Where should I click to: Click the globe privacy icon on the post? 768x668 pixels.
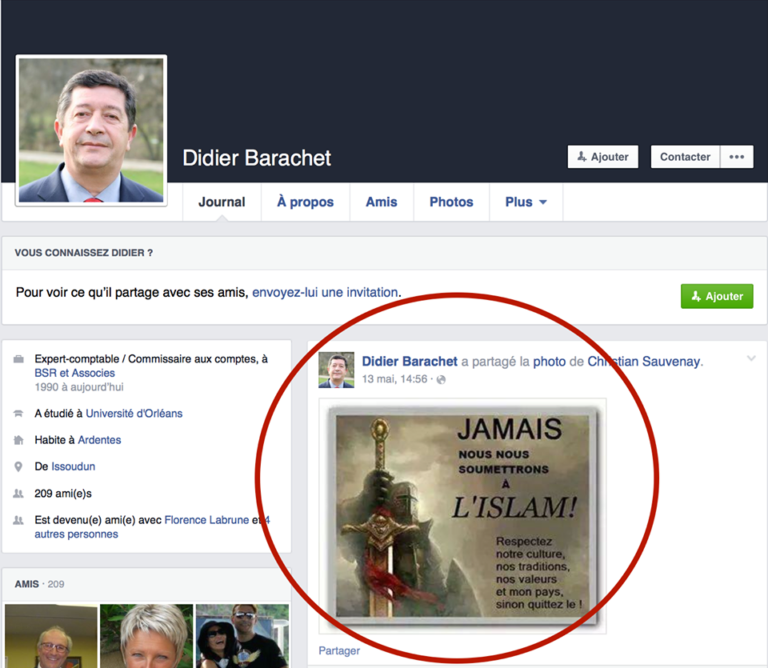click(441, 380)
